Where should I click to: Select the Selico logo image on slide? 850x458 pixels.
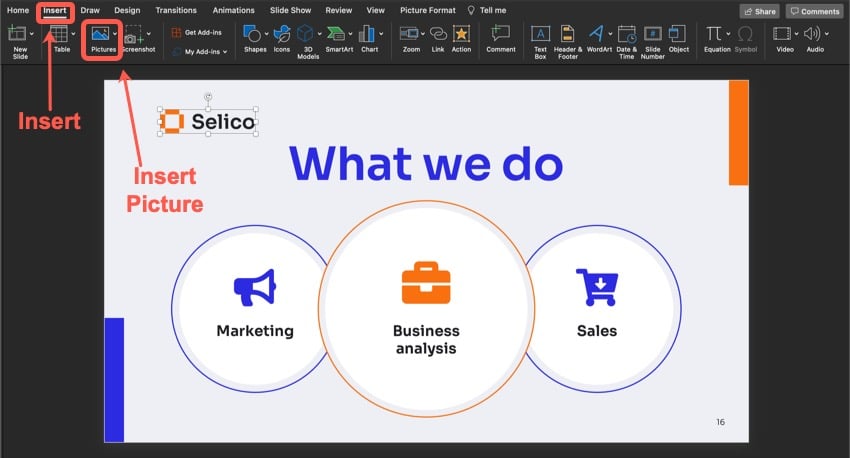(207, 122)
